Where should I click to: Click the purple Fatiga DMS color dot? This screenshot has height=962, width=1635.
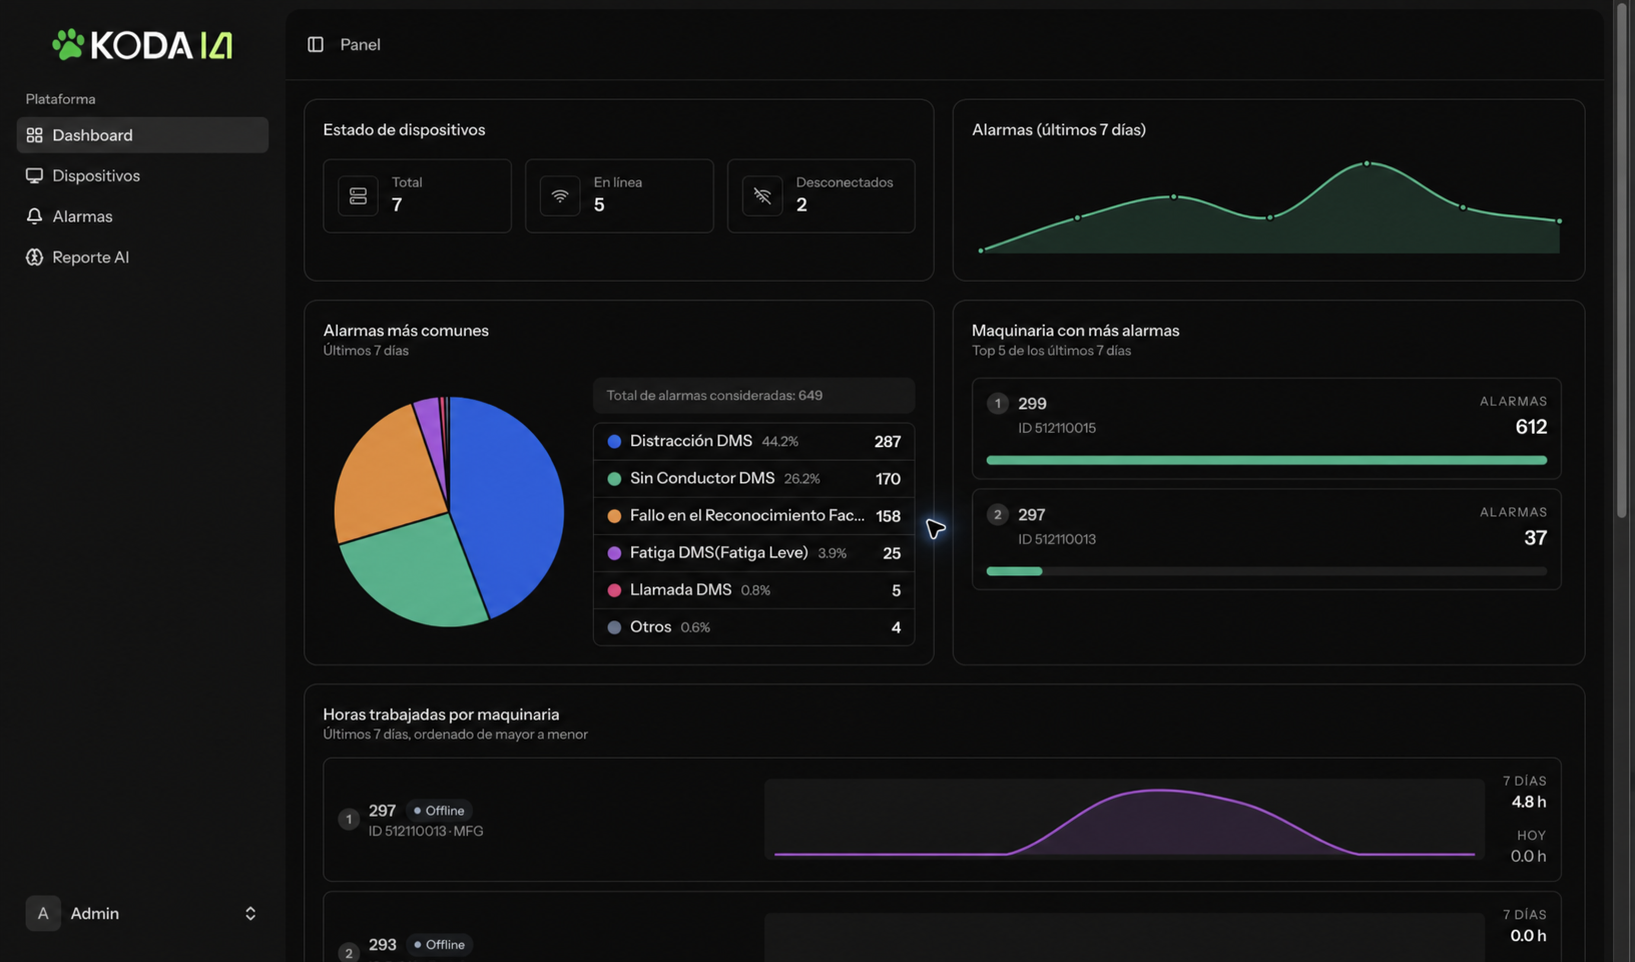click(x=614, y=553)
